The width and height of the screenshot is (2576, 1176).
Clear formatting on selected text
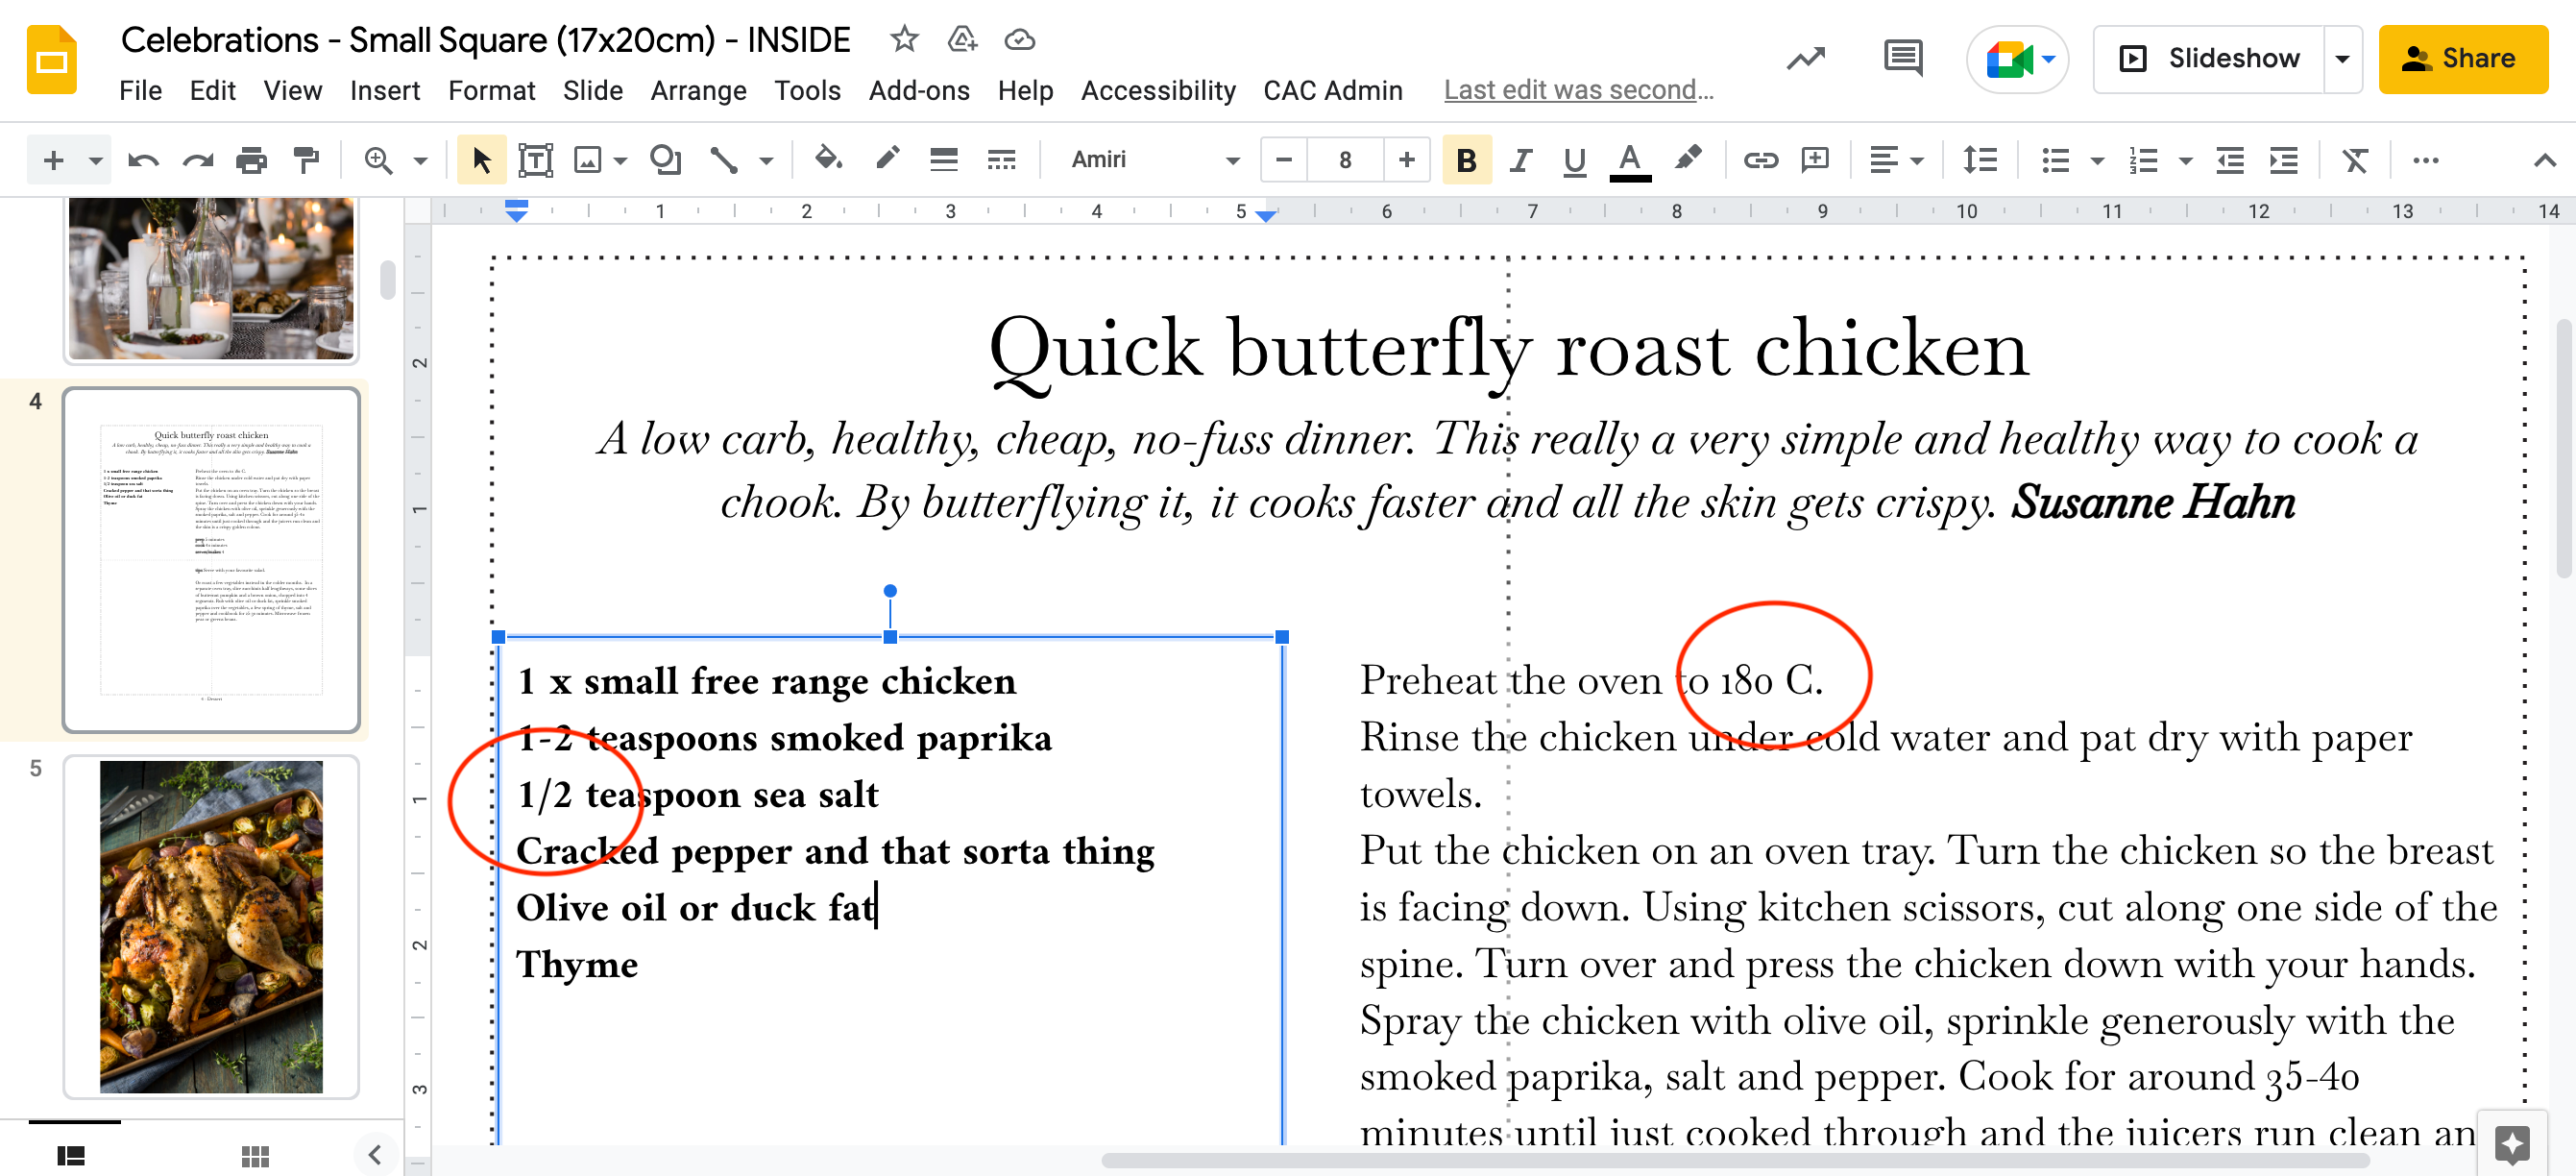2356,160
